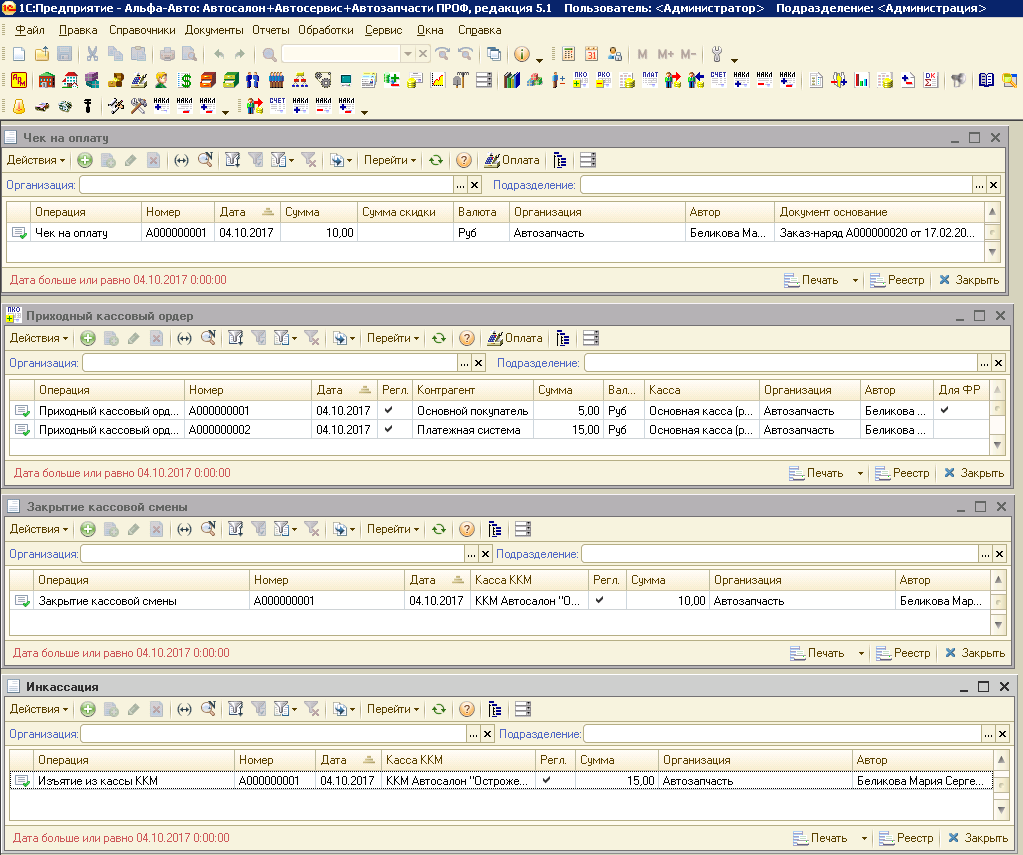Open the Обработки menu
Viewport: 1023px width, 855px height.
pyautogui.click(x=326, y=30)
